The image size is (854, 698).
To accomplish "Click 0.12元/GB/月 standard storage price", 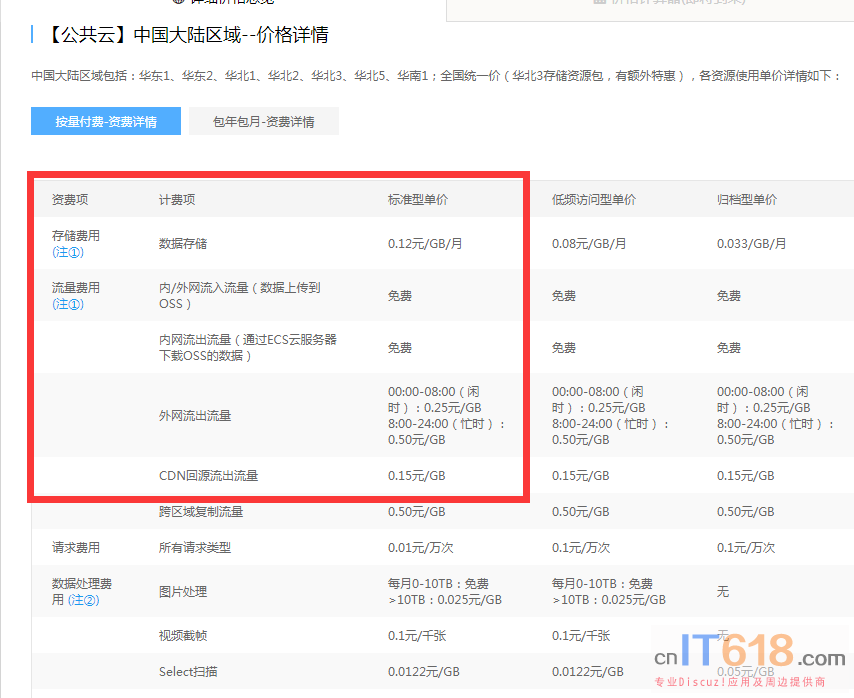I will (x=425, y=243).
